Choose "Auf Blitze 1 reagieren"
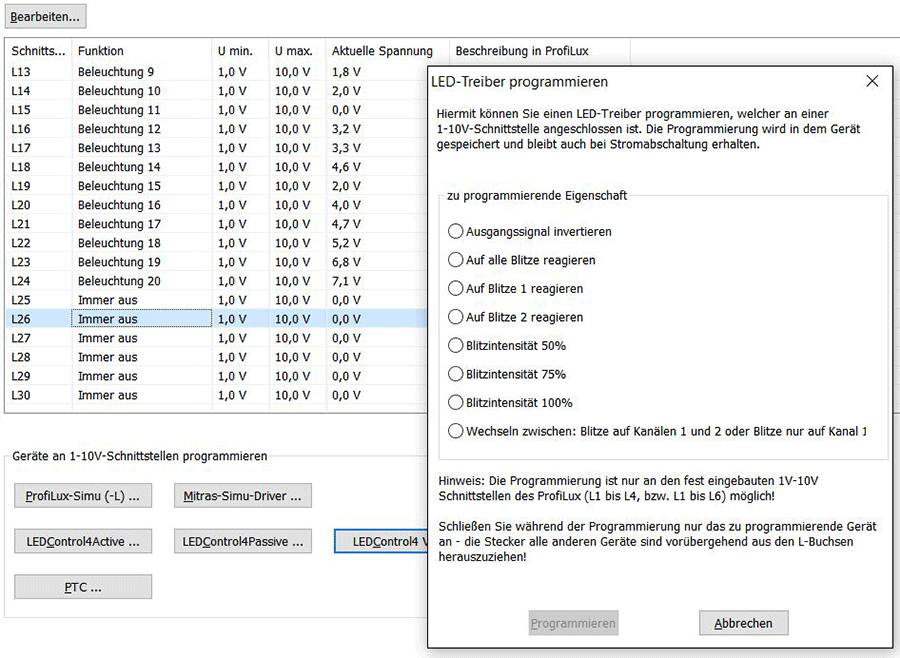 (x=457, y=287)
